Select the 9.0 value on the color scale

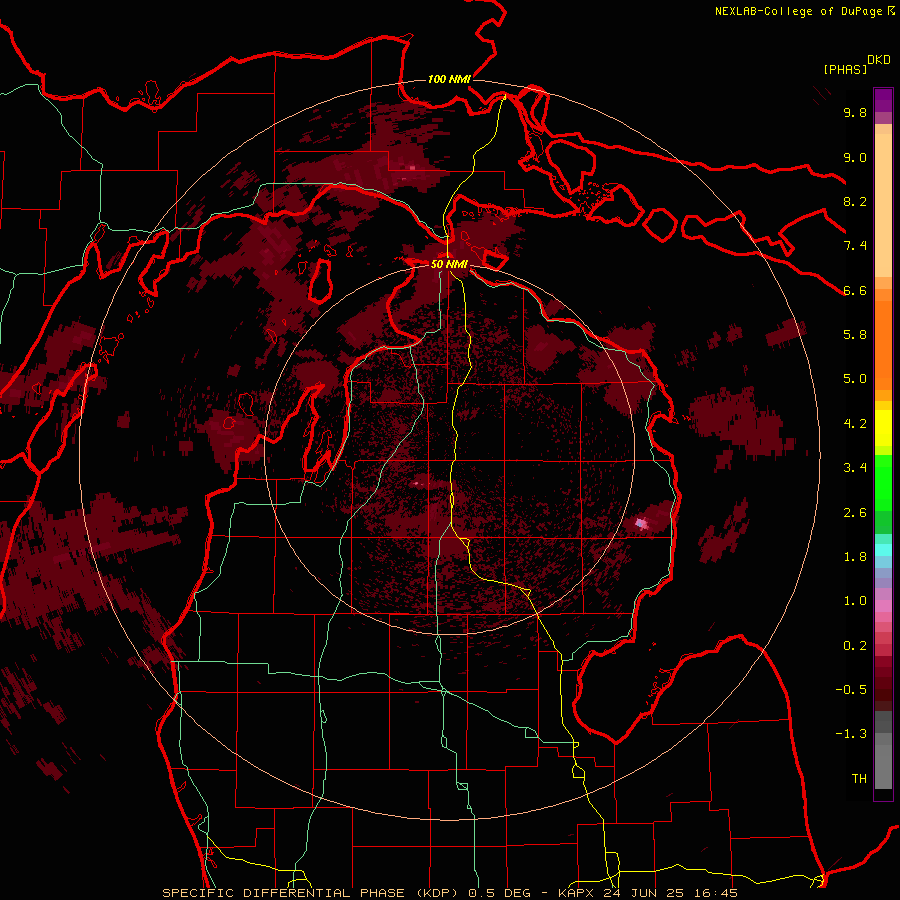(x=855, y=157)
